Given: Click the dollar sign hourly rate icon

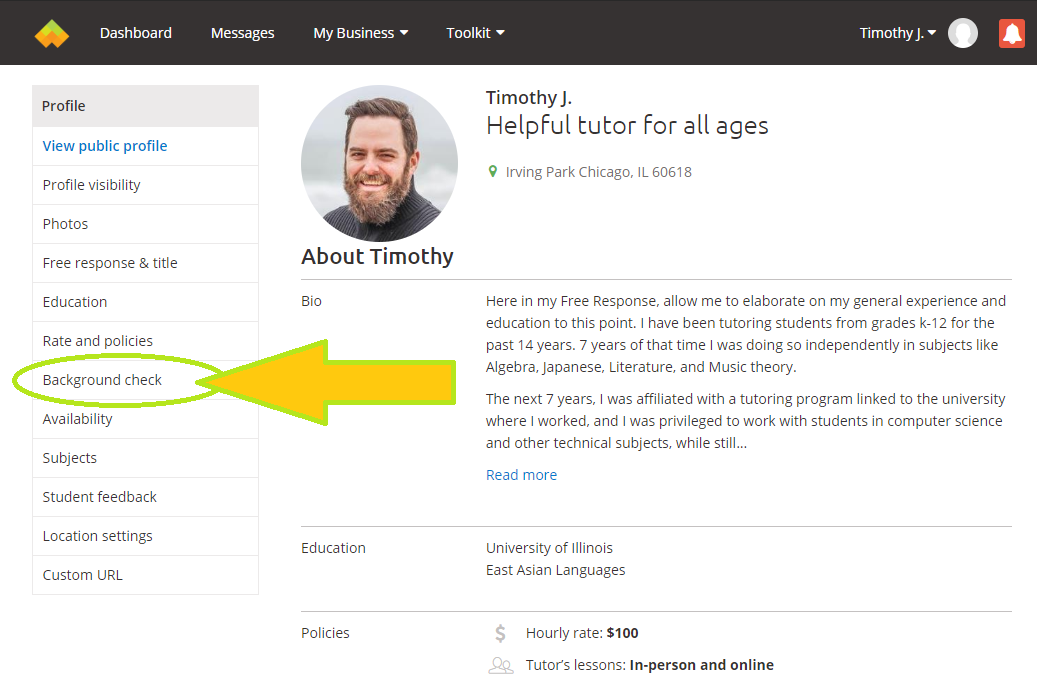Looking at the screenshot, I should (x=501, y=633).
